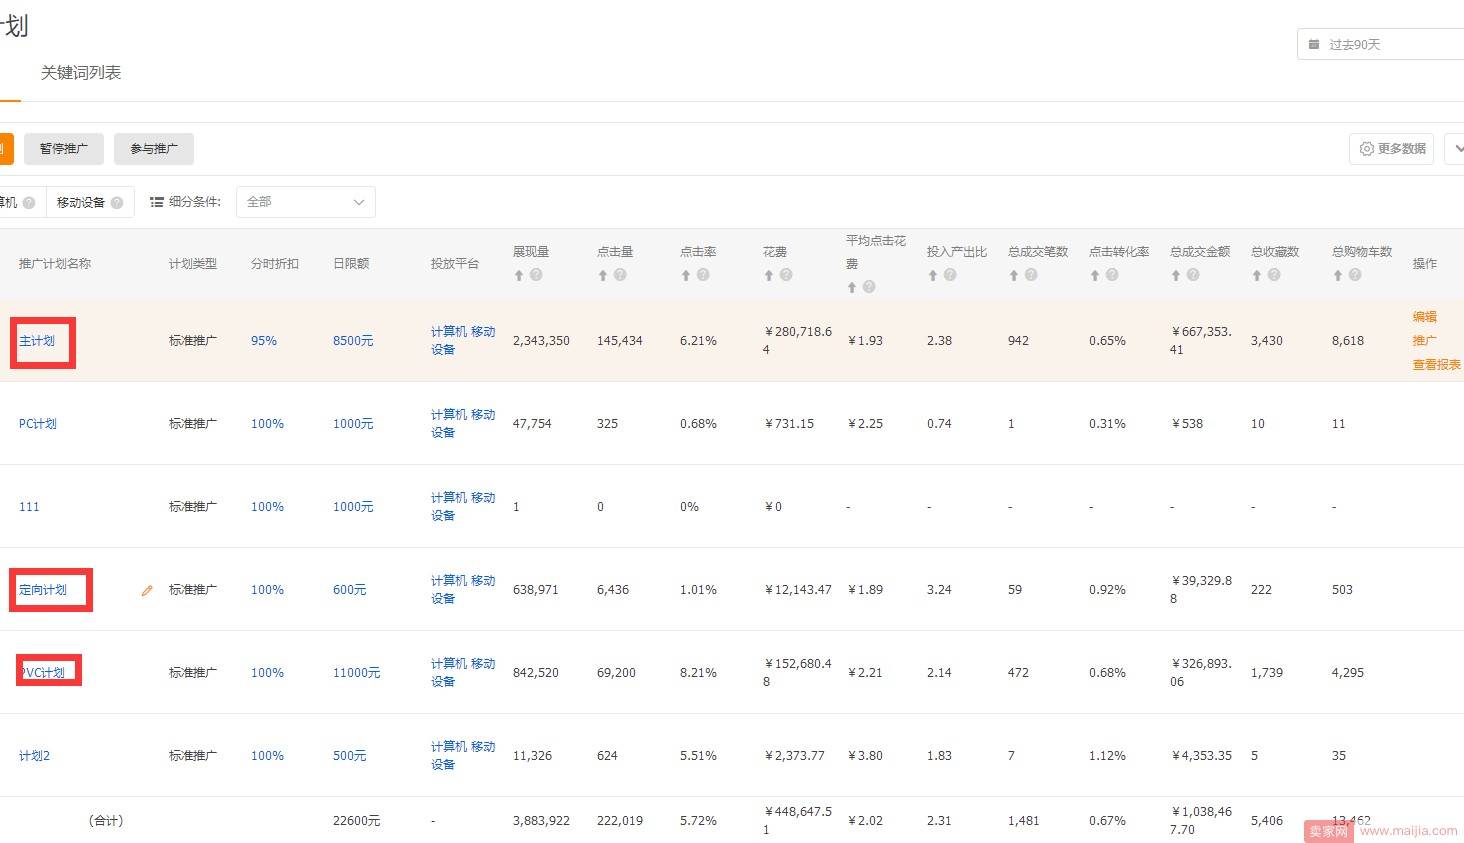
Task: Sort by 总购物车数 using its arrow icon
Action: (x=1338, y=275)
